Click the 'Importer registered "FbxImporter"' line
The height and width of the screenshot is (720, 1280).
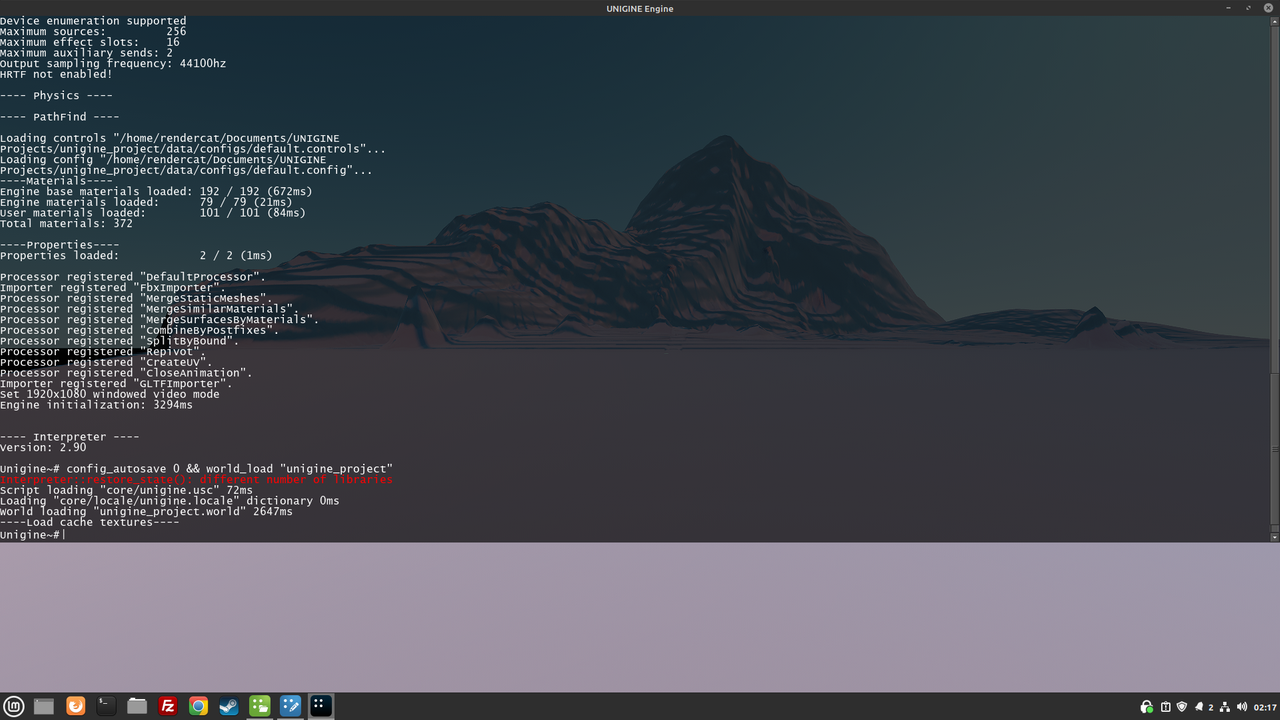pos(113,287)
